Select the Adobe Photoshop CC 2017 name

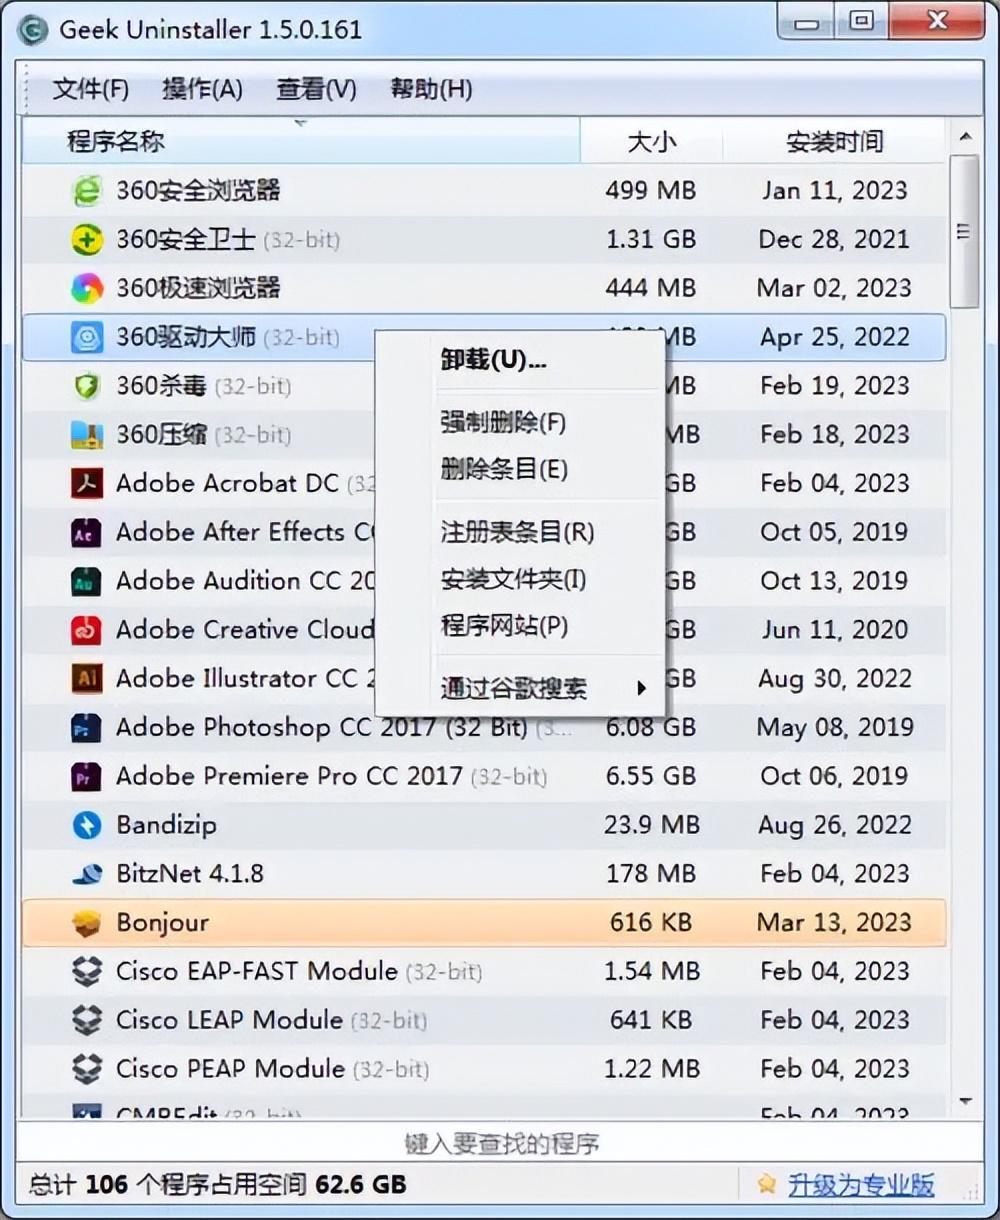point(322,727)
